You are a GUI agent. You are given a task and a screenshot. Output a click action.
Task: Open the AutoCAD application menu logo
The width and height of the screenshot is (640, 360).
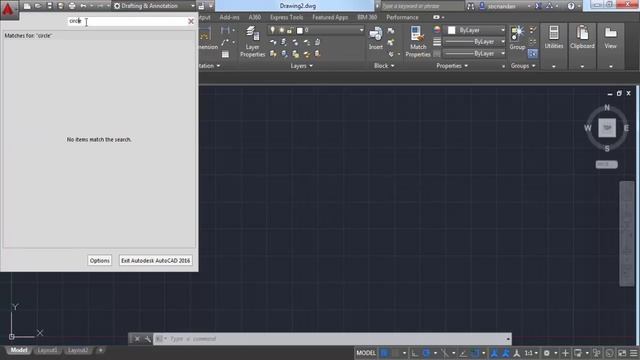pyautogui.click(x=8, y=9)
